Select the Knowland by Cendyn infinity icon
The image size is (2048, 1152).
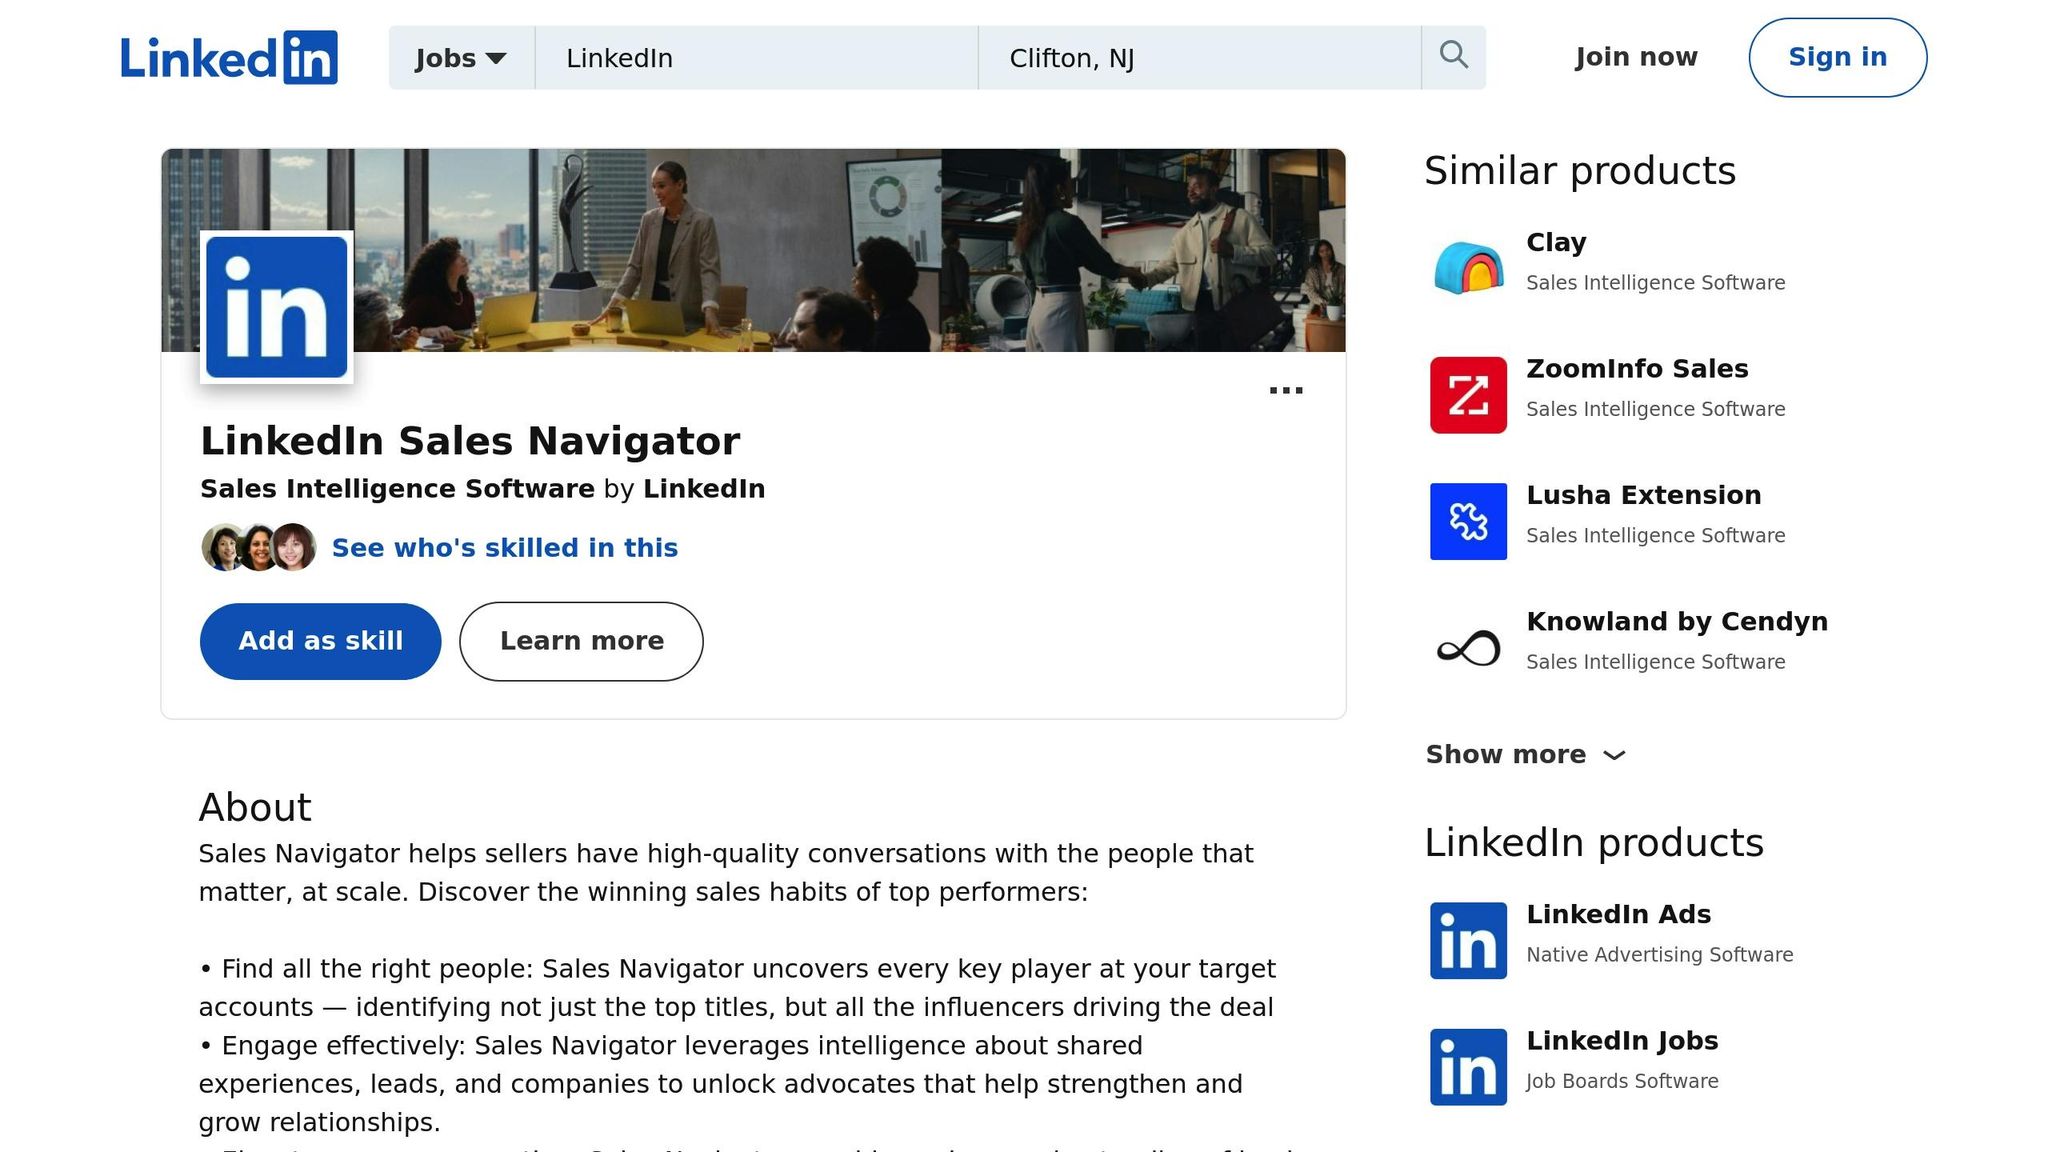[1467, 647]
